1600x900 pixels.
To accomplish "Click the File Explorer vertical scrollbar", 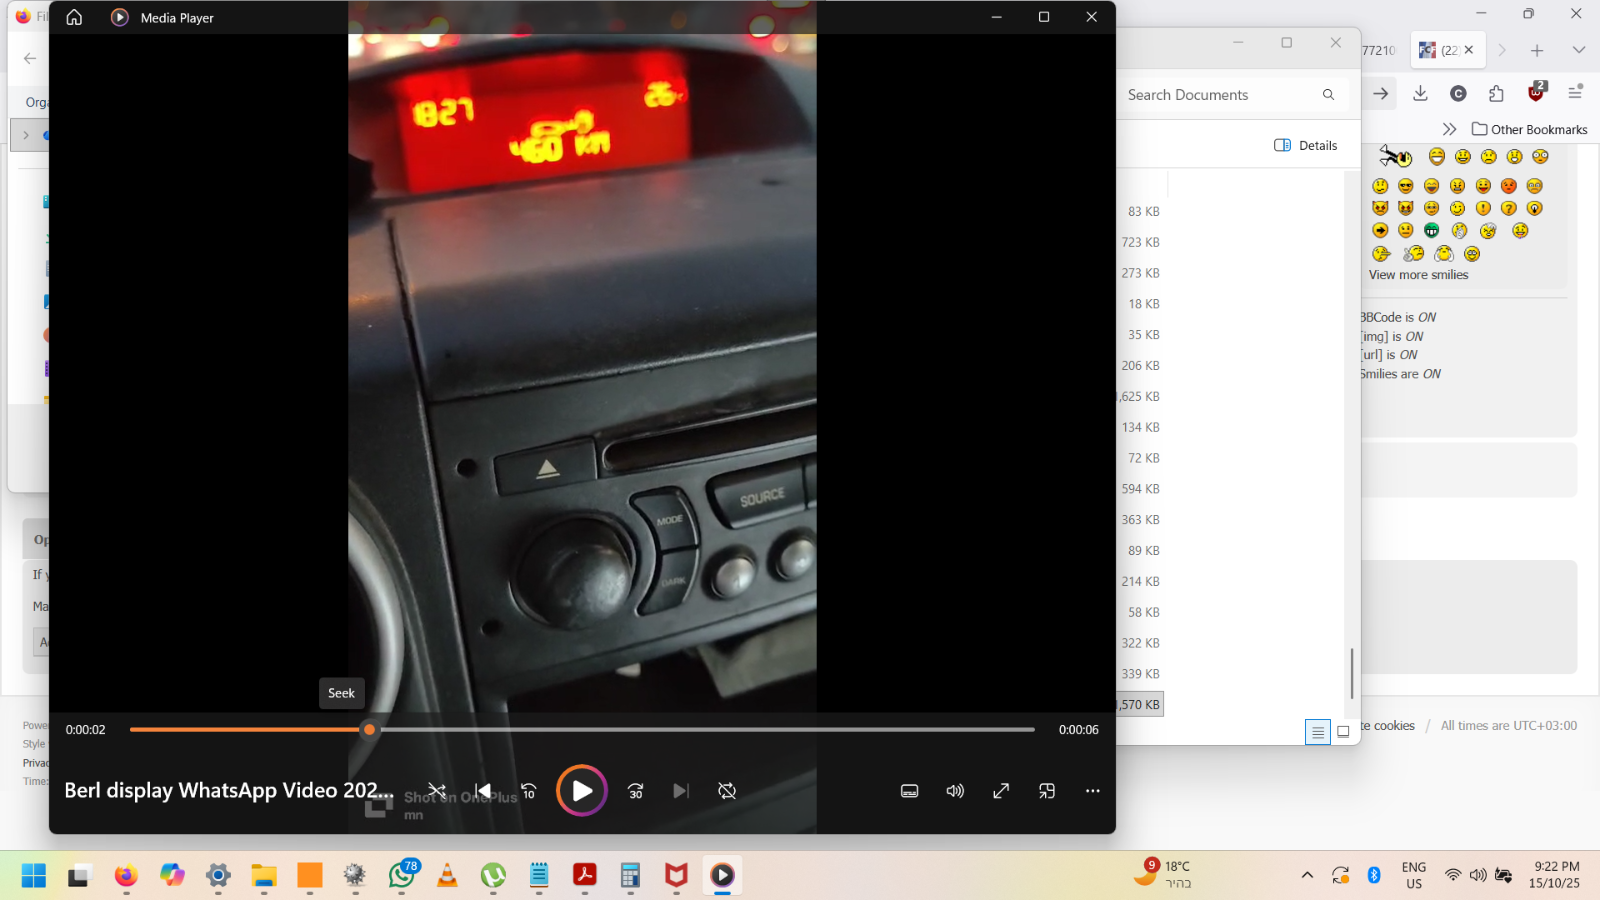I will click(x=1352, y=673).
